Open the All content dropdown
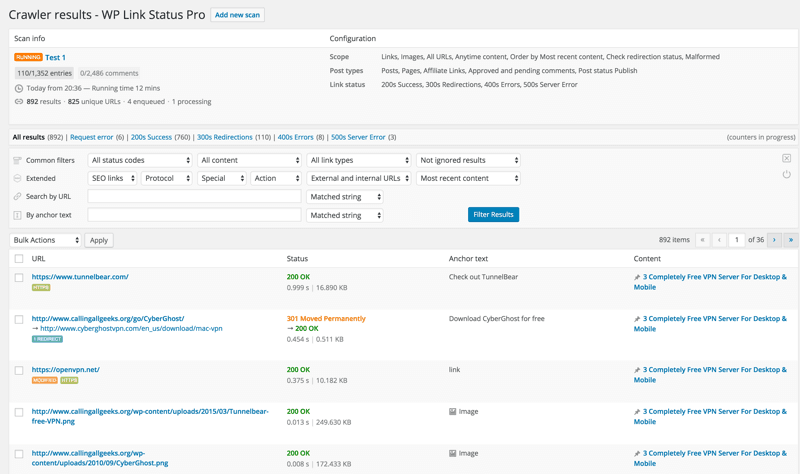800x474 pixels. click(249, 160)
